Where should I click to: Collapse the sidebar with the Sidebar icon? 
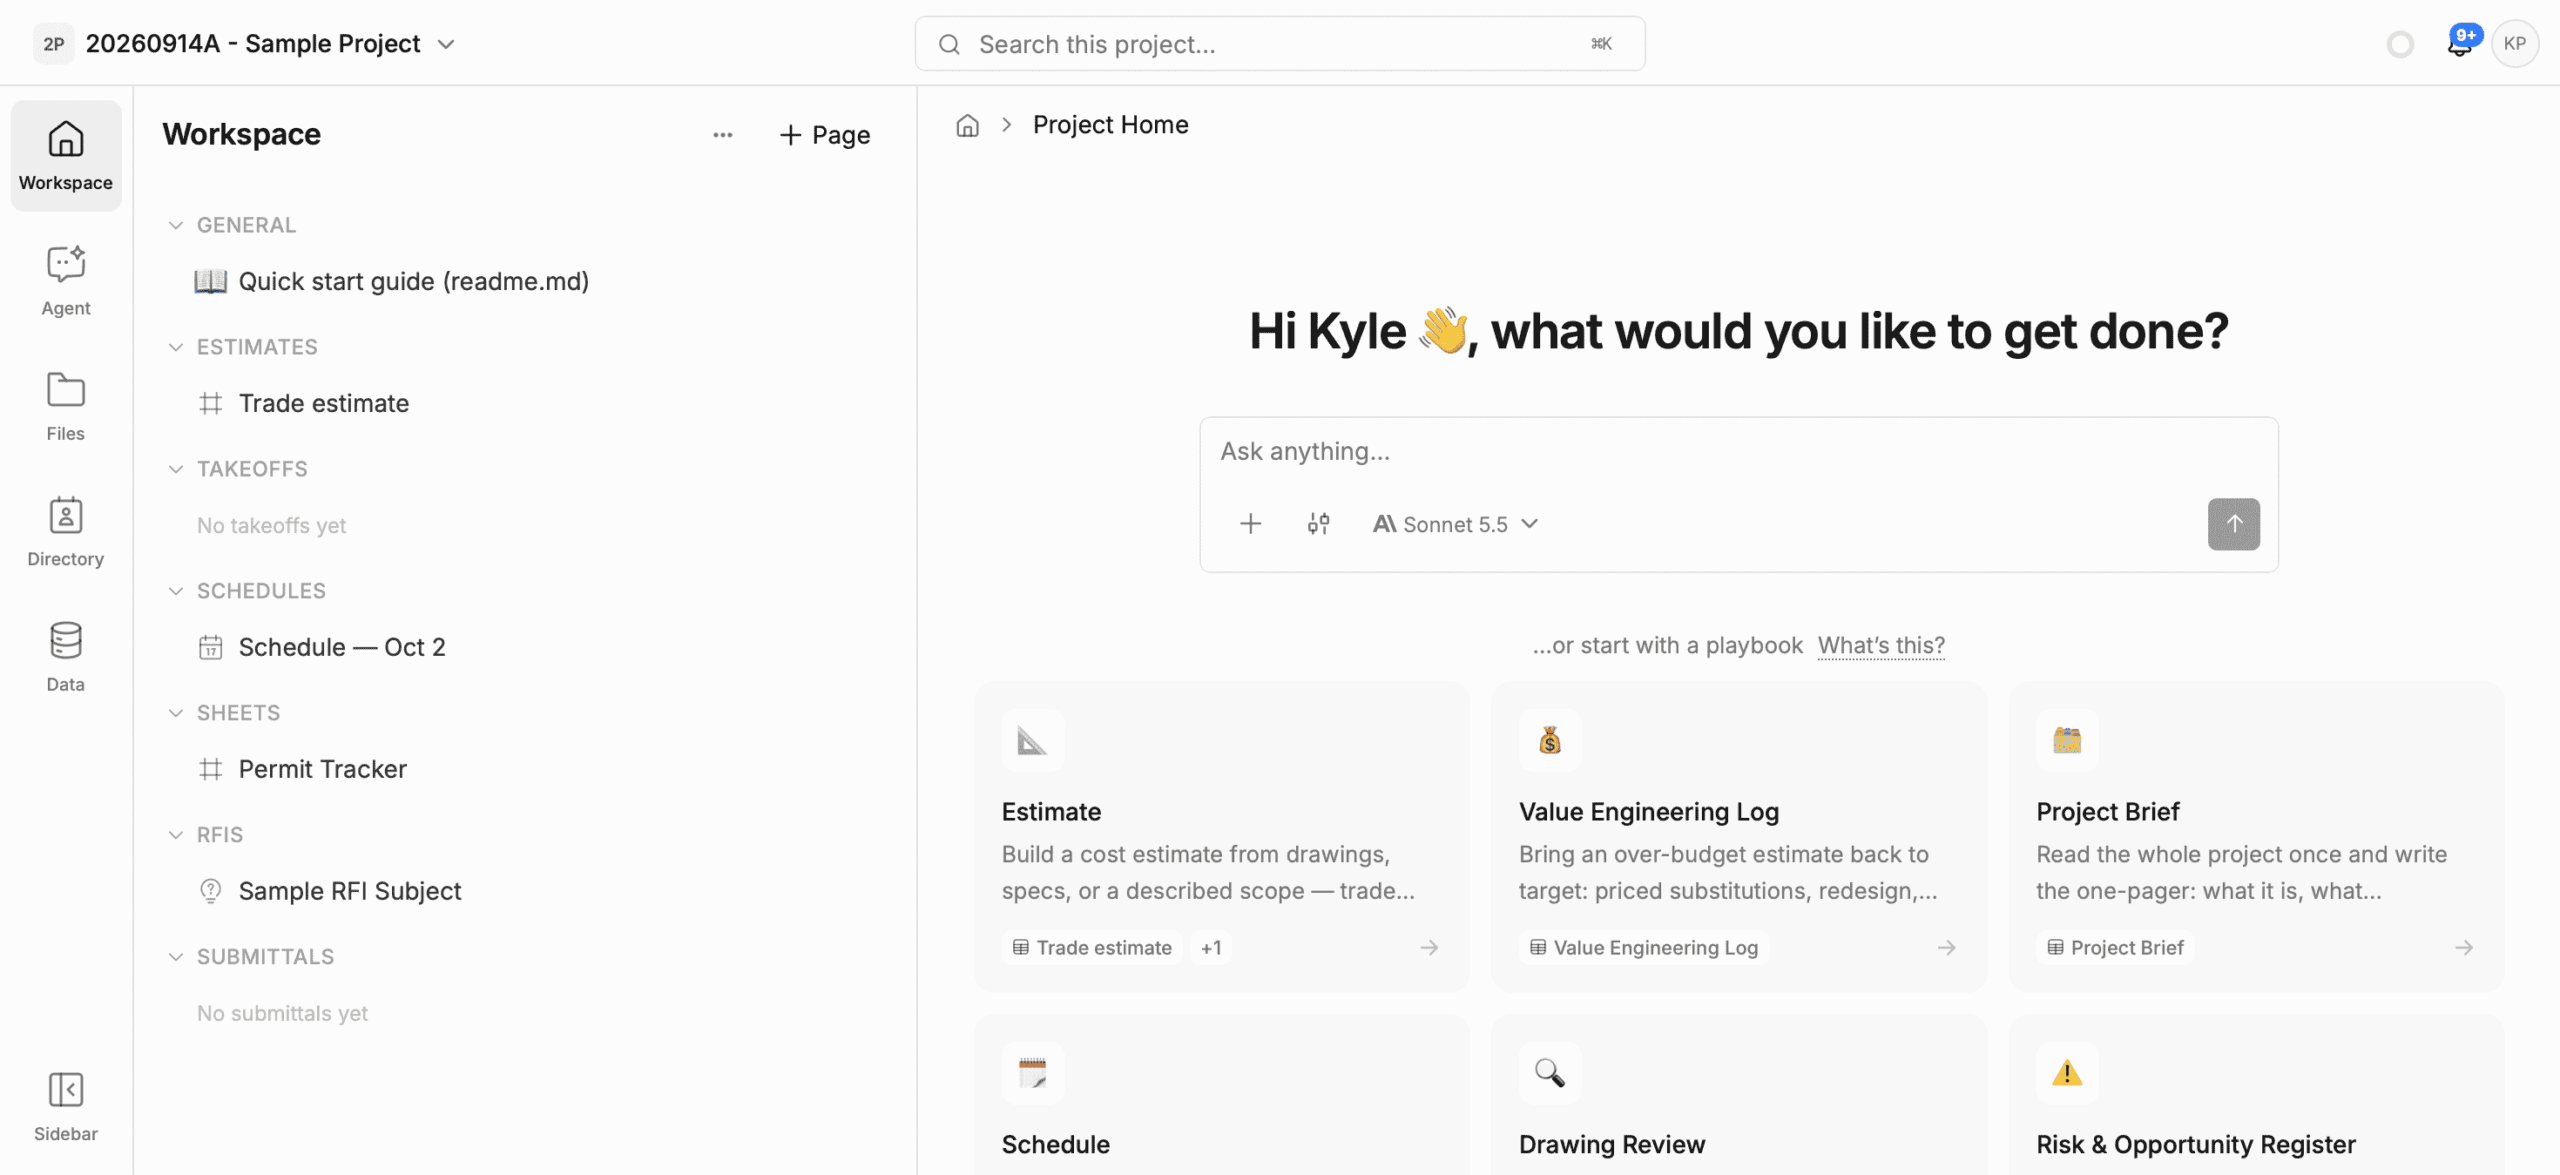[65, 1106]
